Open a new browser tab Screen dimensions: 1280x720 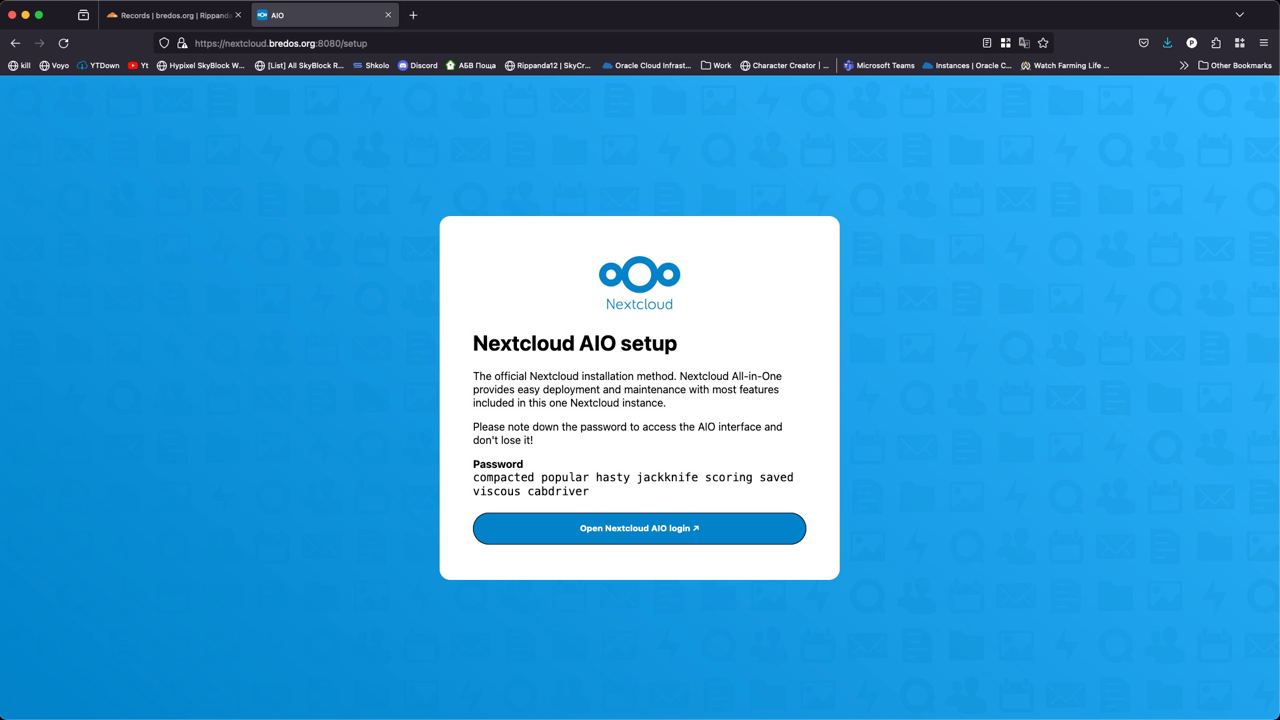(x=413, y=15)
